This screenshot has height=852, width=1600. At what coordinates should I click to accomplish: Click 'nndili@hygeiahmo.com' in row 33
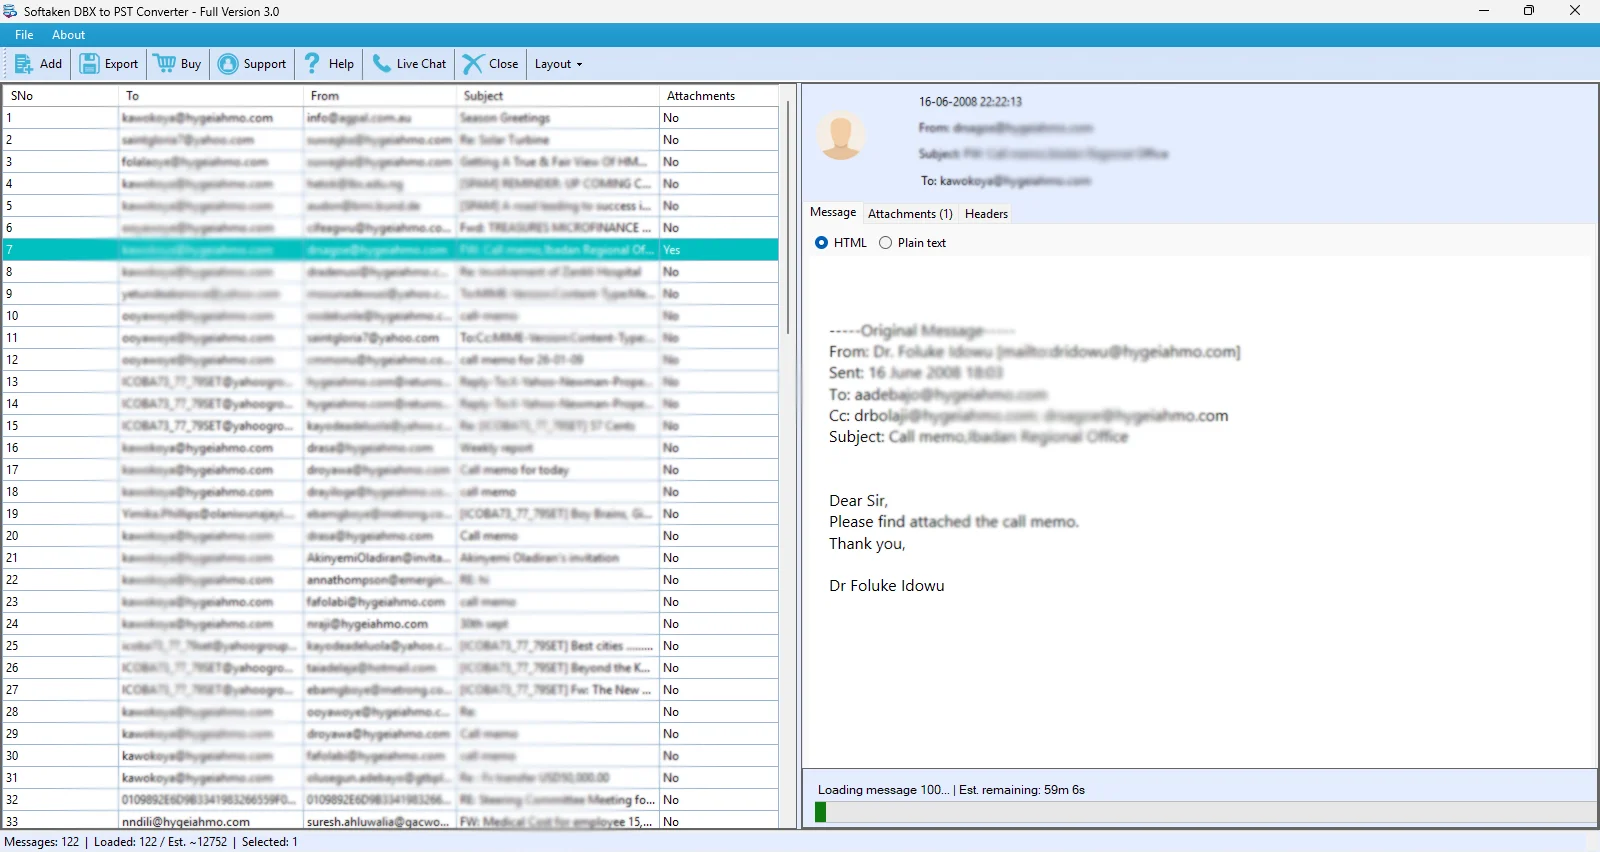(186, 822)
